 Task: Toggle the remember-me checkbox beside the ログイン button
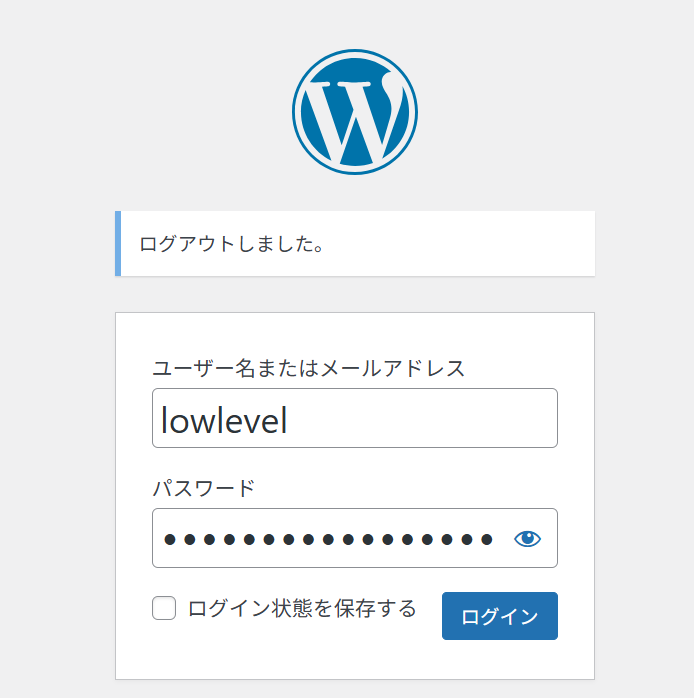click(164, 608)
